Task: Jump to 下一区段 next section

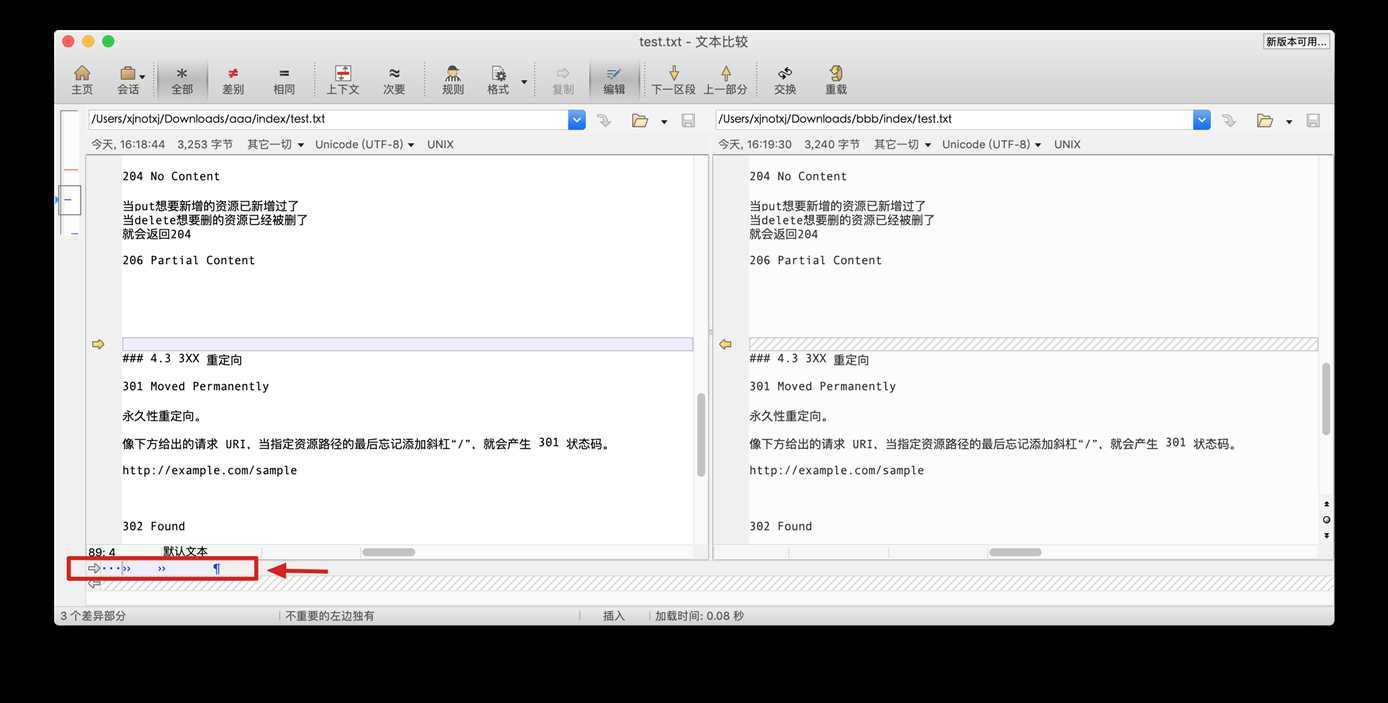Action: [673, 79]
